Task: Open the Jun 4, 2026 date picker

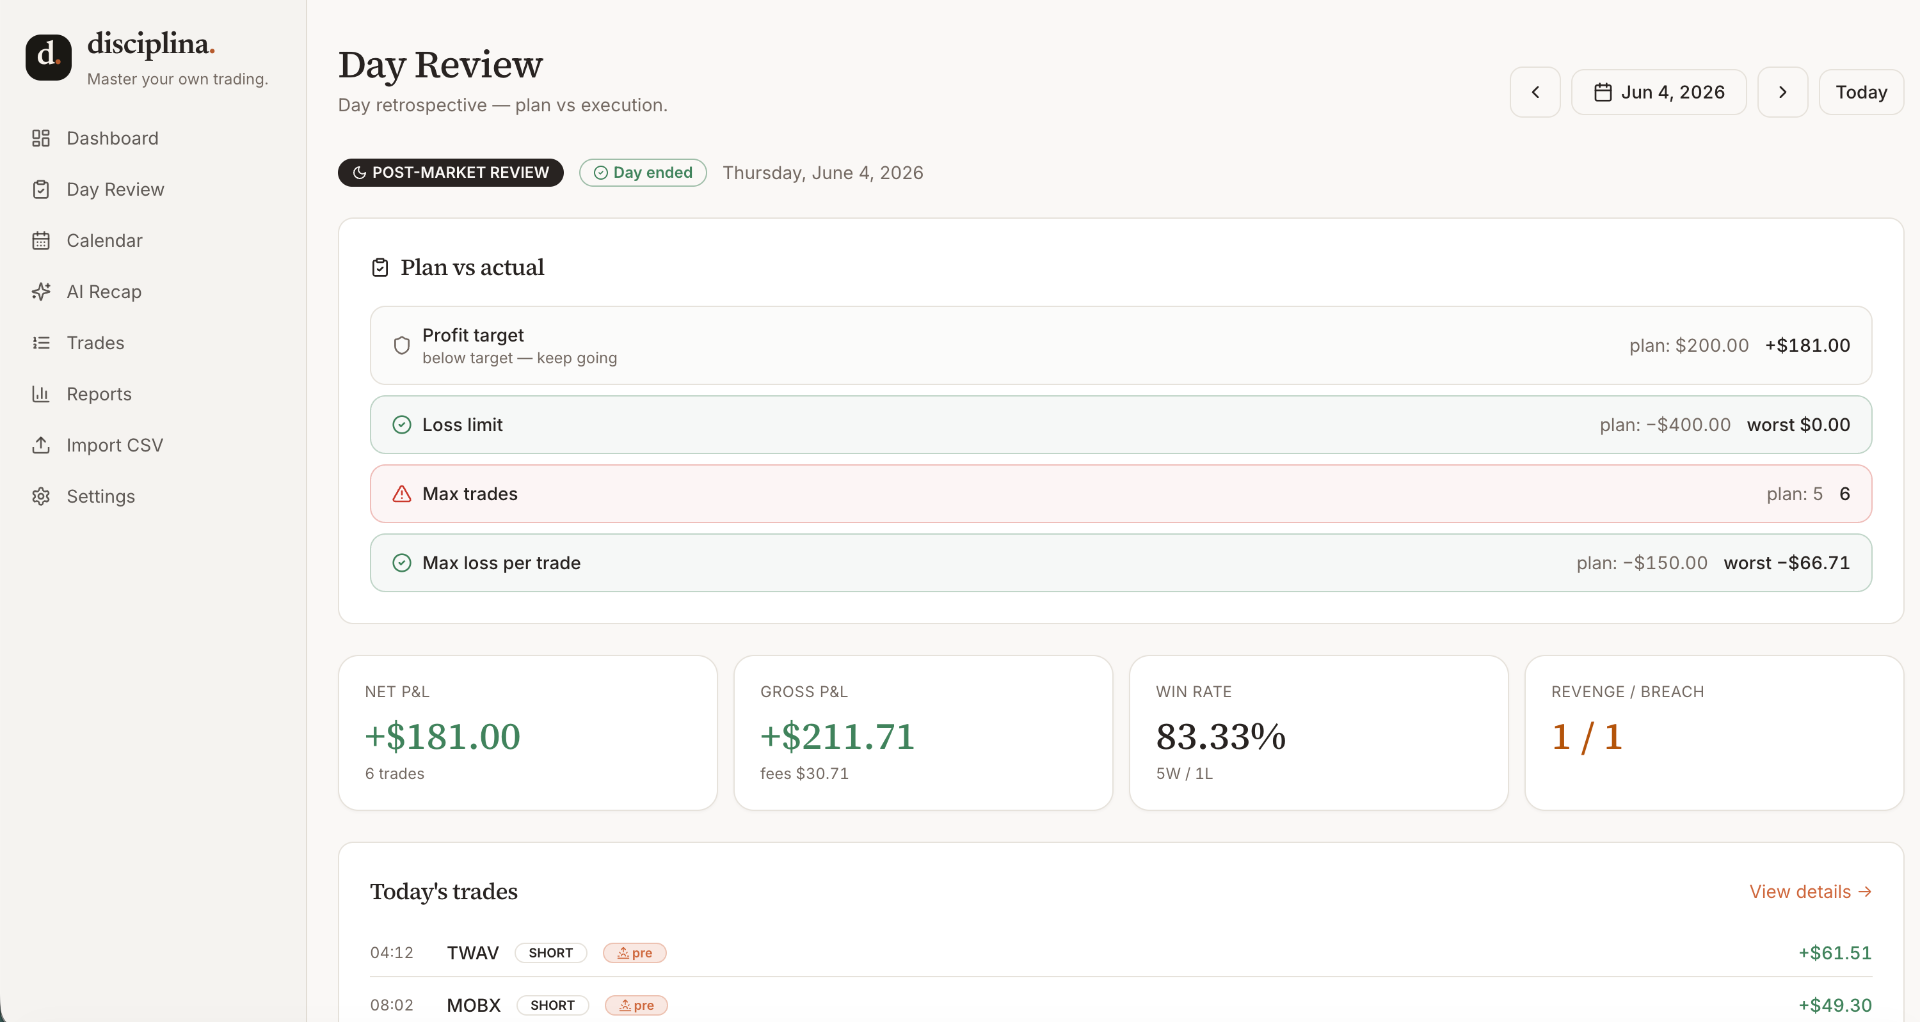Action: point(1659,92)
